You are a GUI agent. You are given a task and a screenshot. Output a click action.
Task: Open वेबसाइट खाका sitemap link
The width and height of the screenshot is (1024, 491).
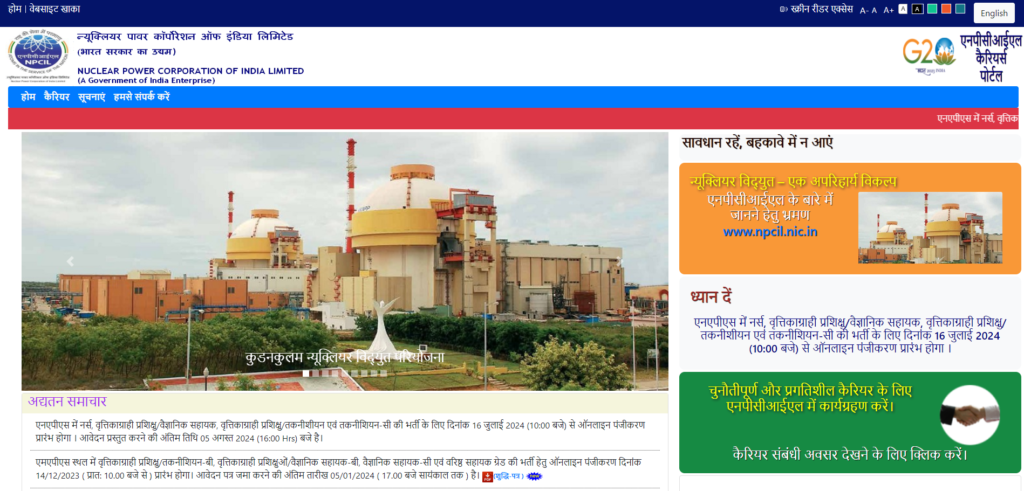pos(55,9)
